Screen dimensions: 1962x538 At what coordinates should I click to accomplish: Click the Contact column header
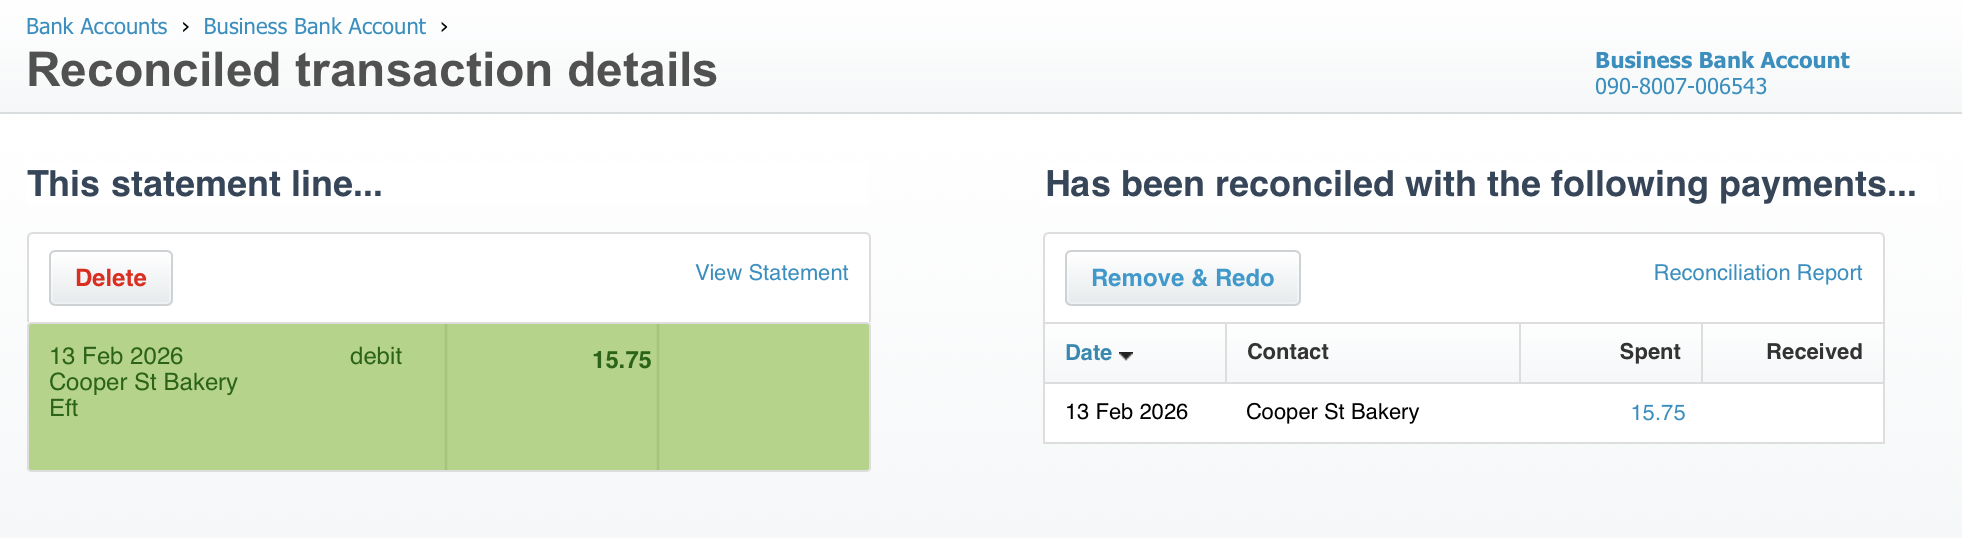pos(1287,352)
